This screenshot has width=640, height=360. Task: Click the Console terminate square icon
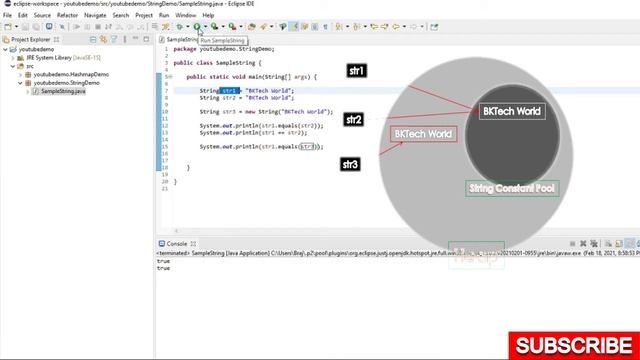click(x=572, y=244)
